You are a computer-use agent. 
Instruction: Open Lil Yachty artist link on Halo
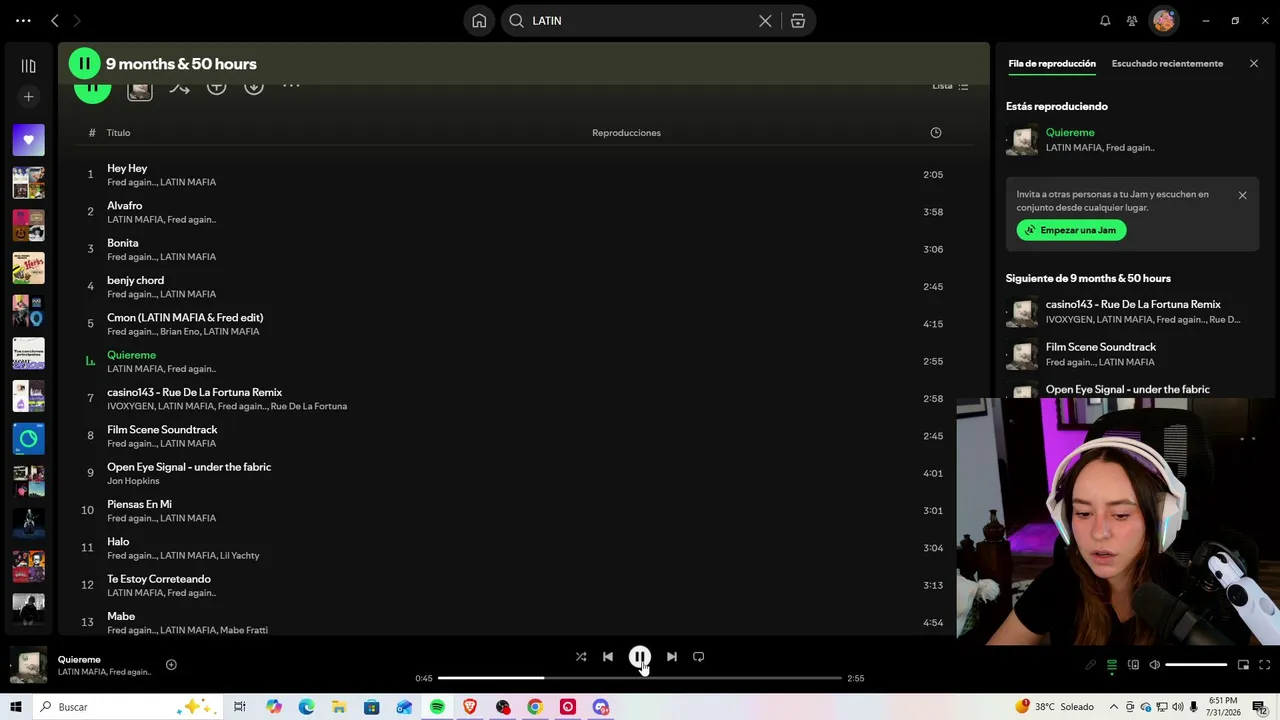[240, 556]
